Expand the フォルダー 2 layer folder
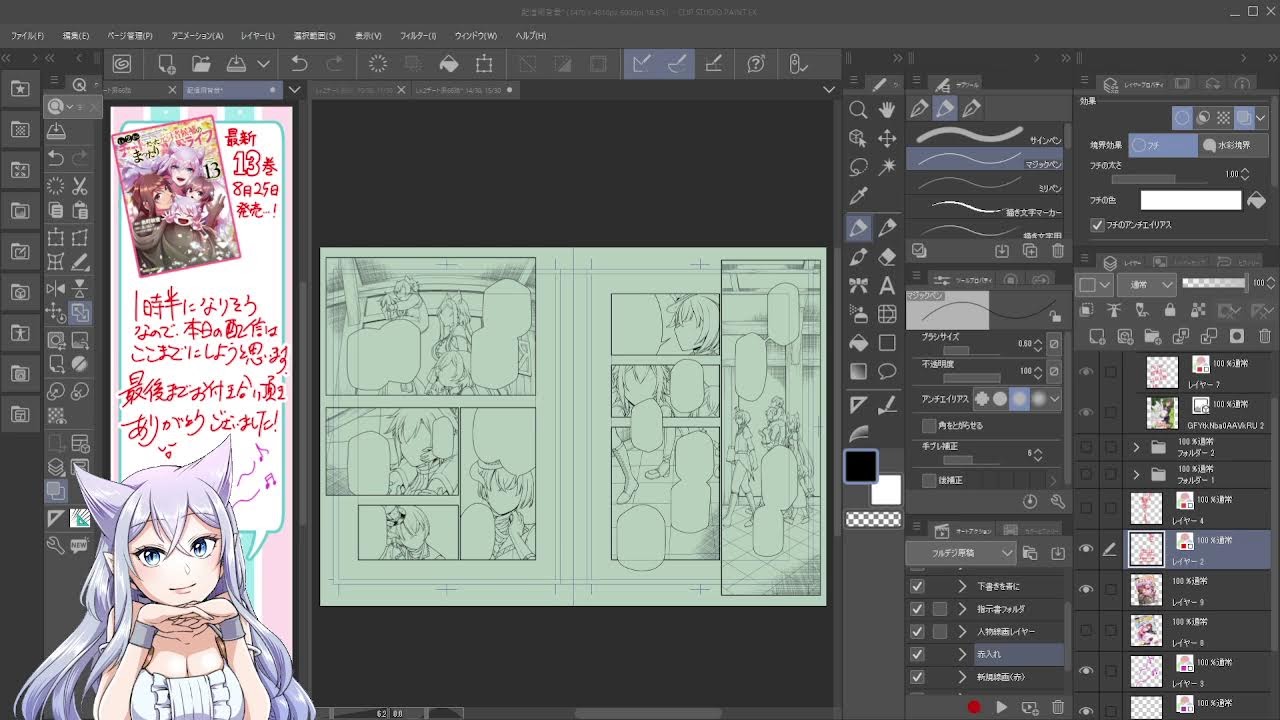 point(1136,447)
